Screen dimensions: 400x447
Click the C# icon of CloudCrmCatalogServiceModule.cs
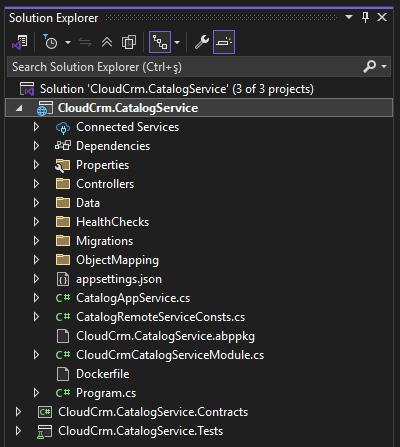(x=63, y=355)
